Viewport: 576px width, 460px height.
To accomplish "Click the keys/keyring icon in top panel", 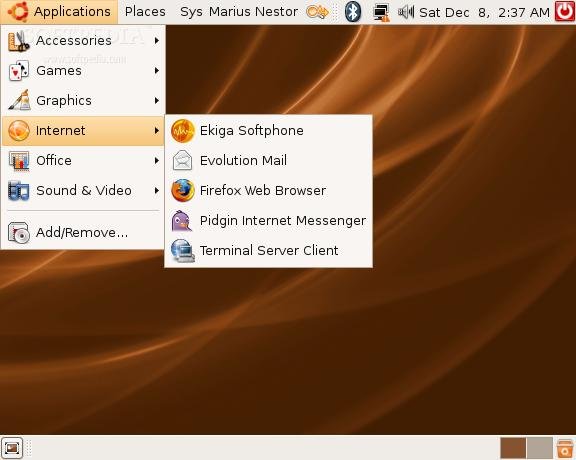I will [x=317, y=12].
